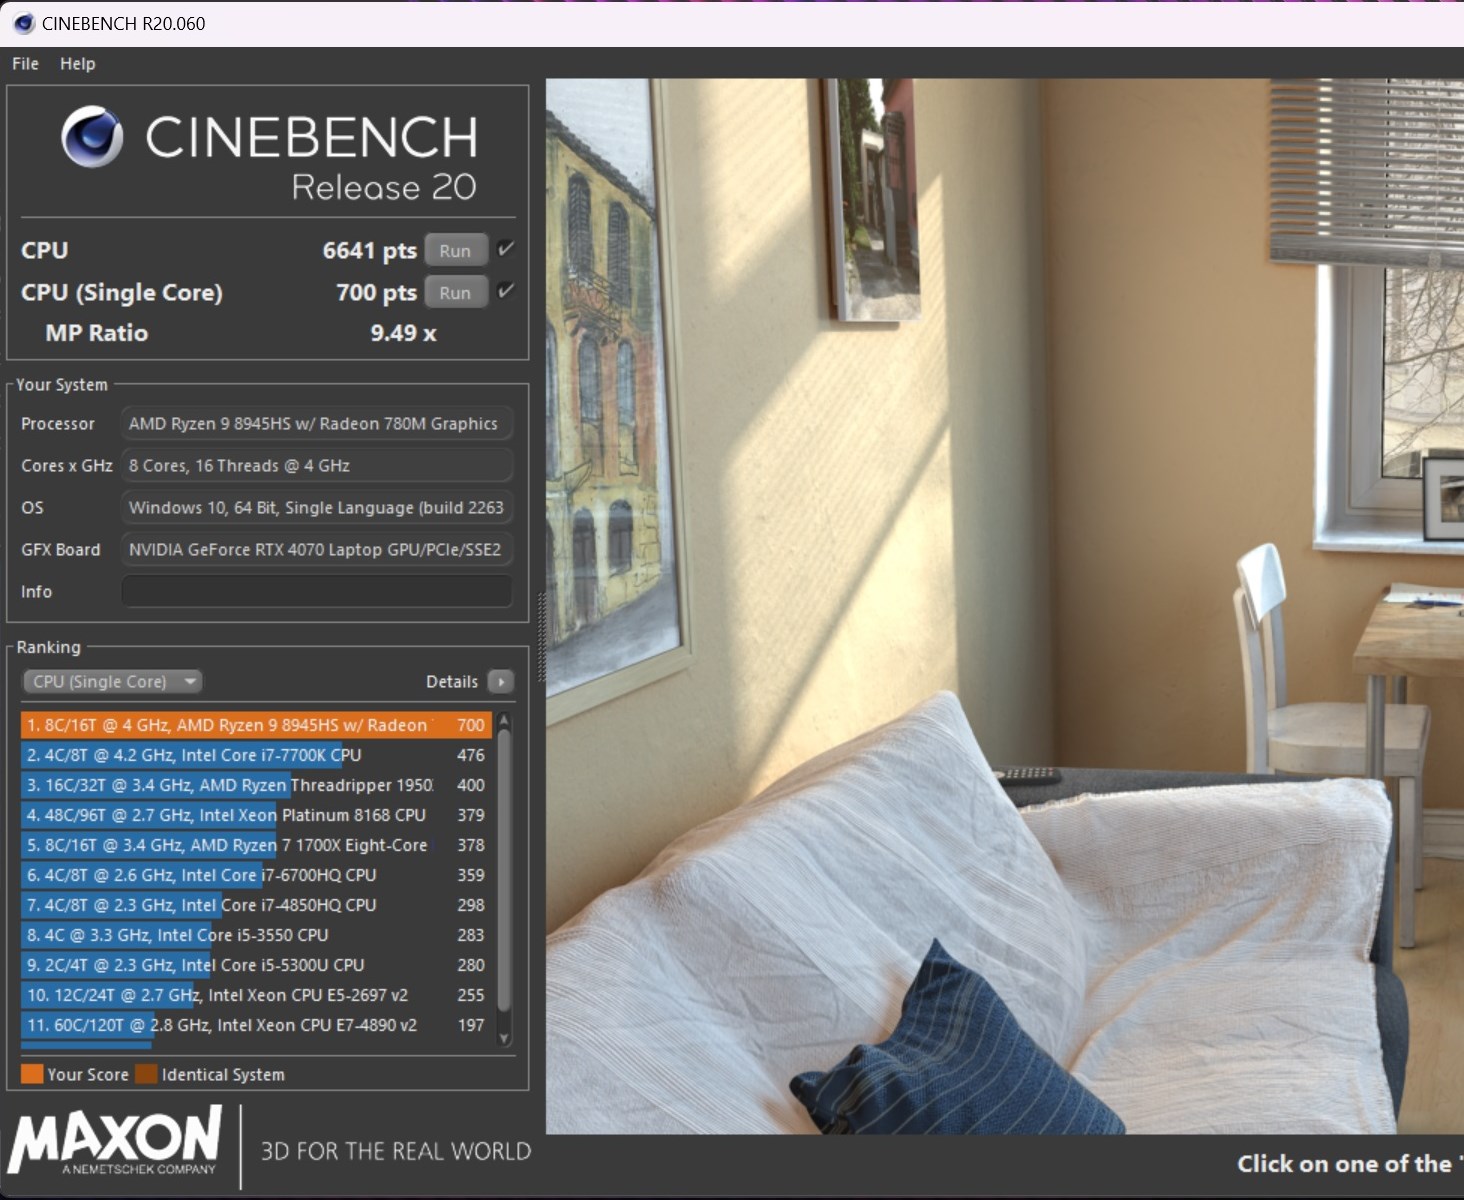Toggle the CPU test checkbox
The width and height of the screenshot is (1464, 1200).
click(506, 249)
